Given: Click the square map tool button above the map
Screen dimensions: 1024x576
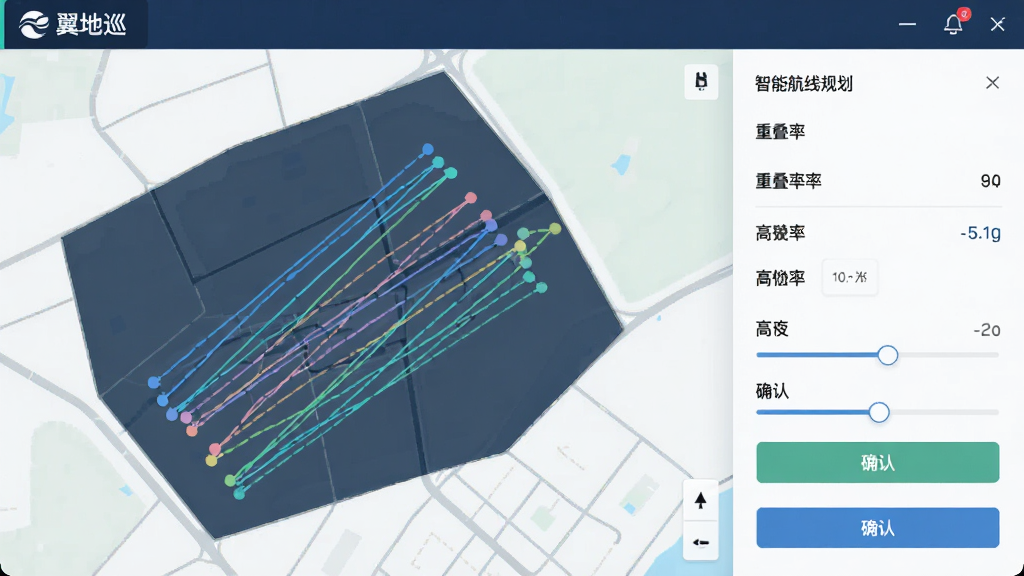Looking at the screenshot, I should coord(701,82).
